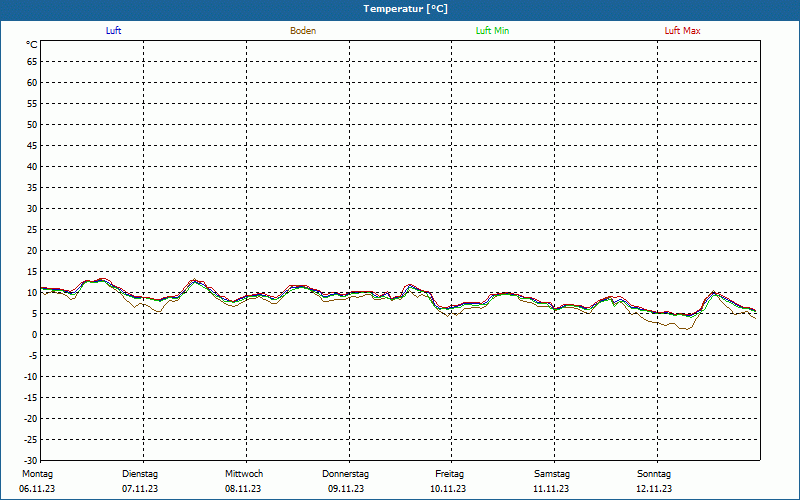This screenshot has width=800, height=500.
Task: Click the Sonntag day label
Action: [654, 474]
